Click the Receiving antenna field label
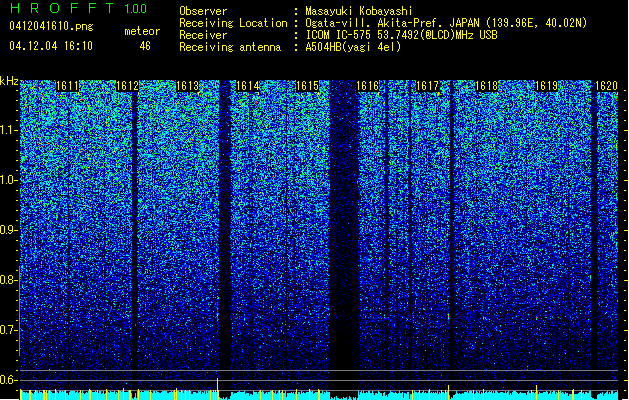This screenshot has width=629, height=400. [x=230, y=47]
